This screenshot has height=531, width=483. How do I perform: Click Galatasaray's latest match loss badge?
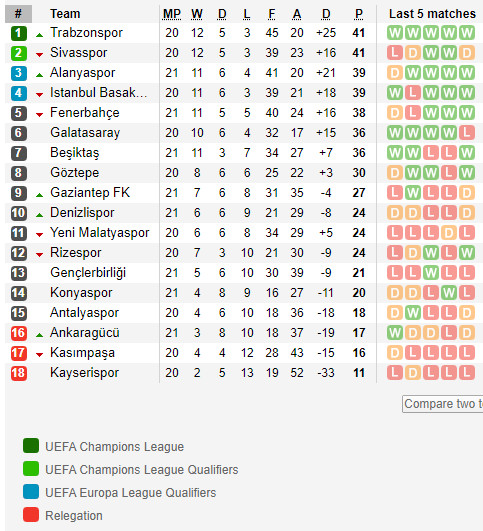[467, 133]
